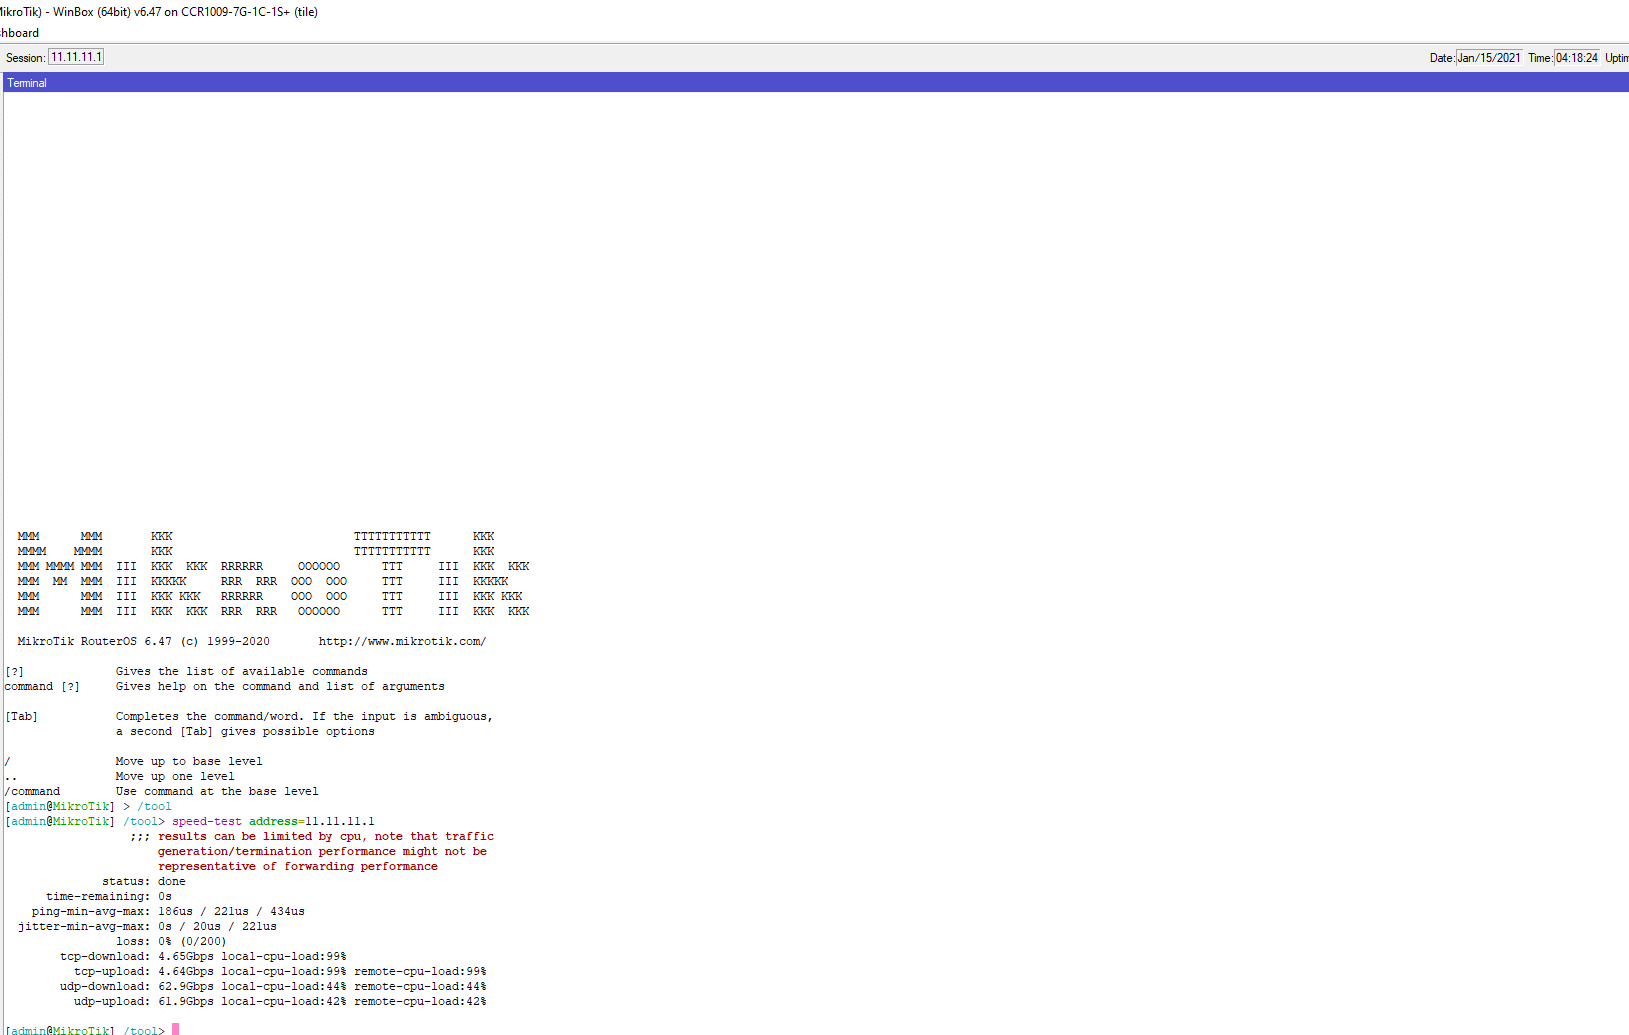This screenshot has width=1629, height=1035.
Task: Click the 'Move up one level' text
Action: (175, 777)
